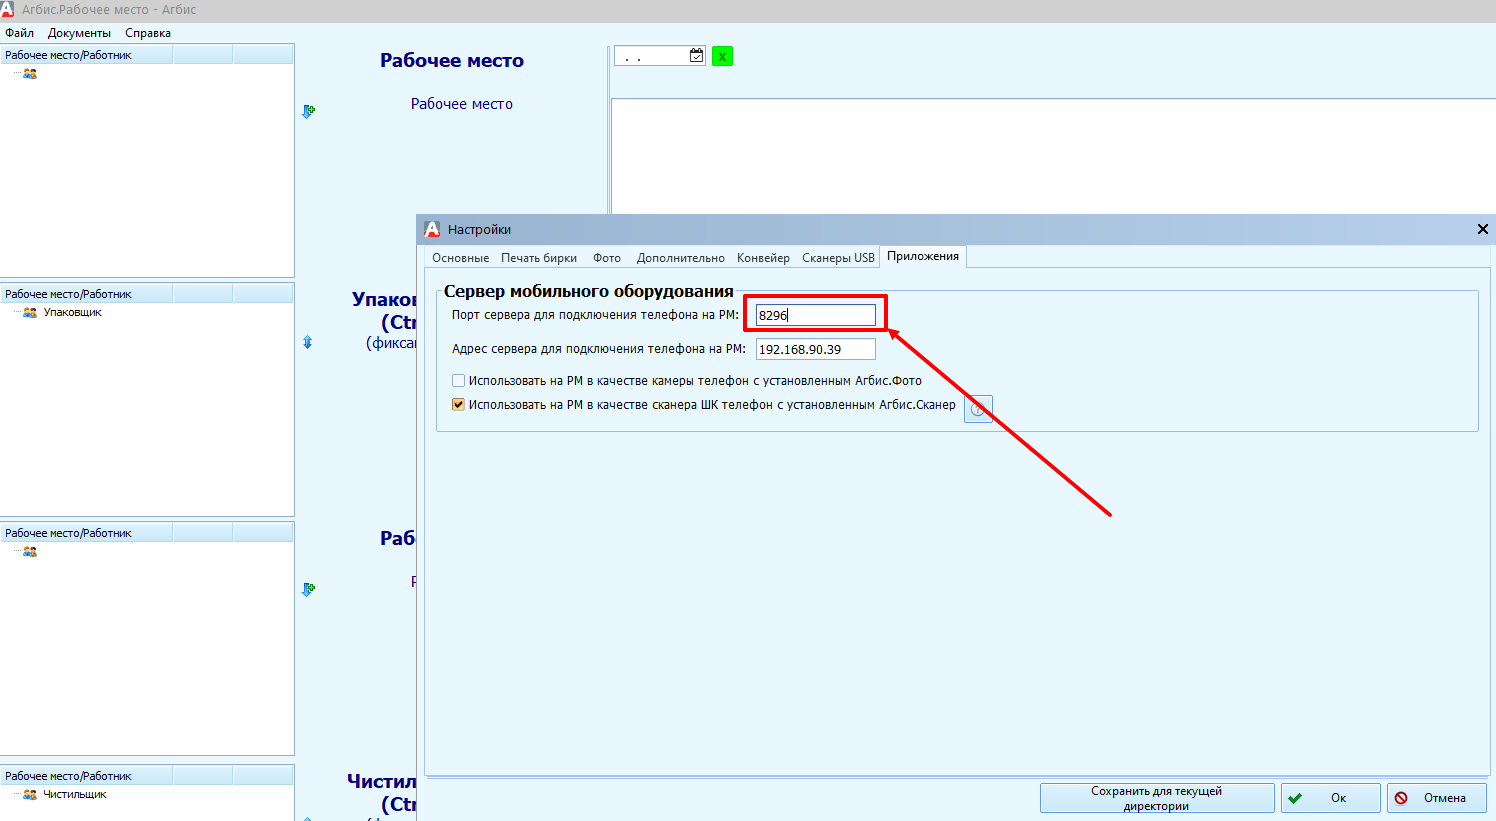
Task: Open the Справка menu
Action: (x=148, y=33)
